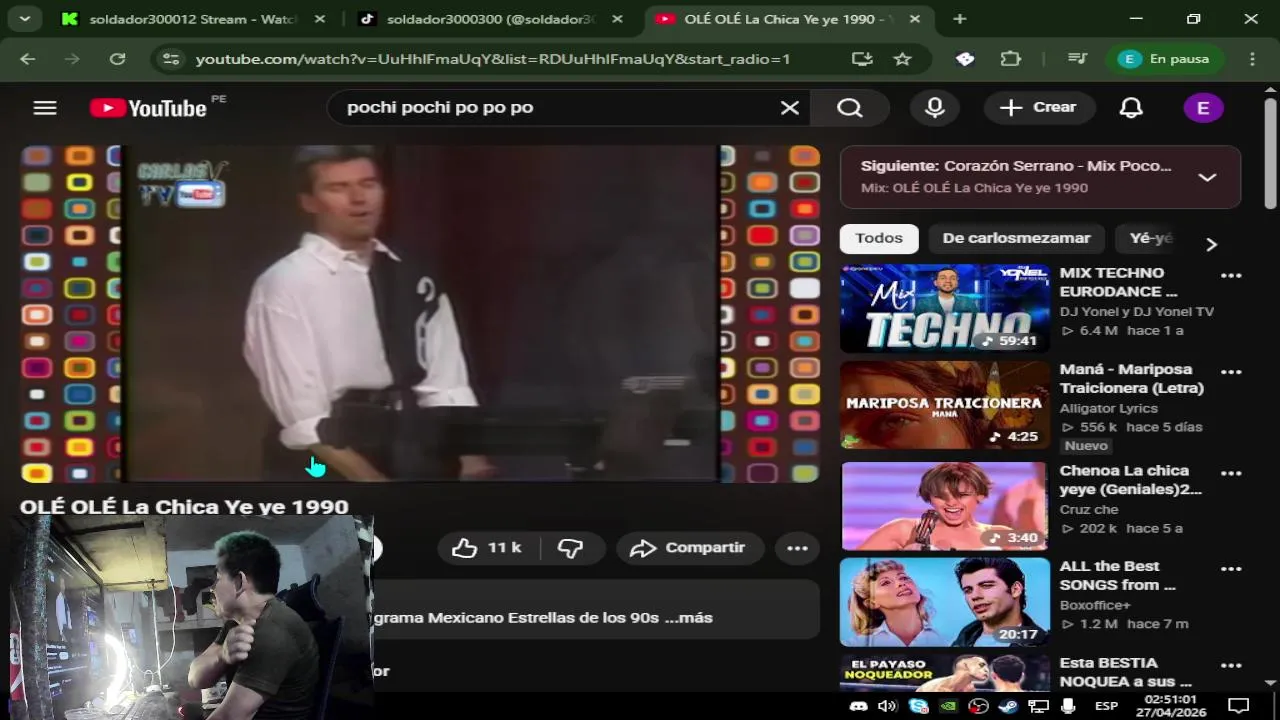Viewport: 1280px width, 720px height.
Task: Share the video with Compartir
Action: 688,548
